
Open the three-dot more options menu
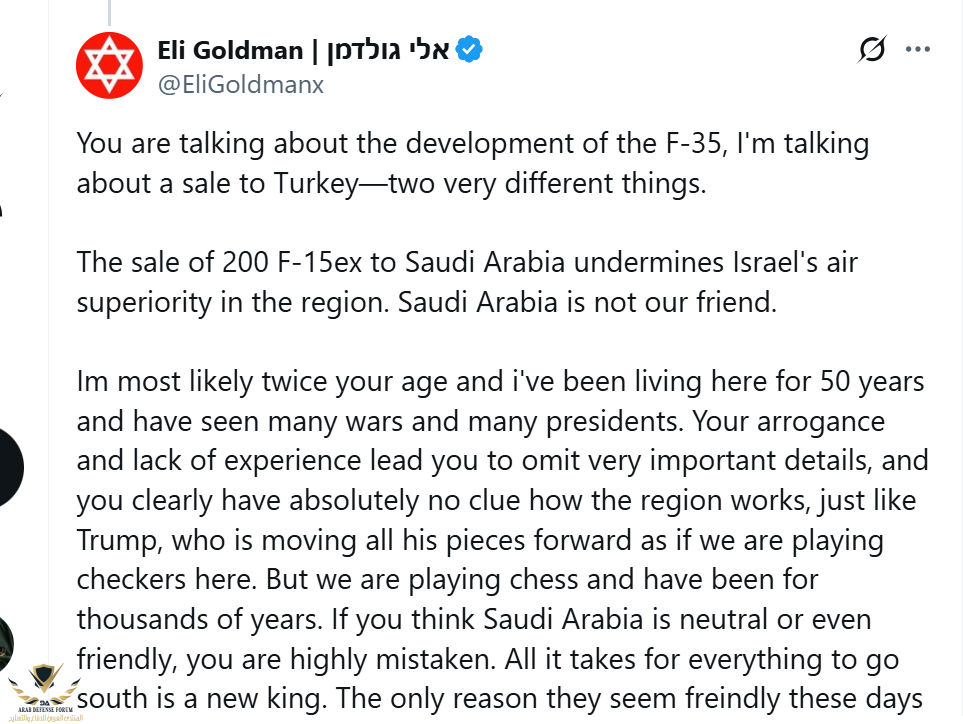tap(918, 49)
